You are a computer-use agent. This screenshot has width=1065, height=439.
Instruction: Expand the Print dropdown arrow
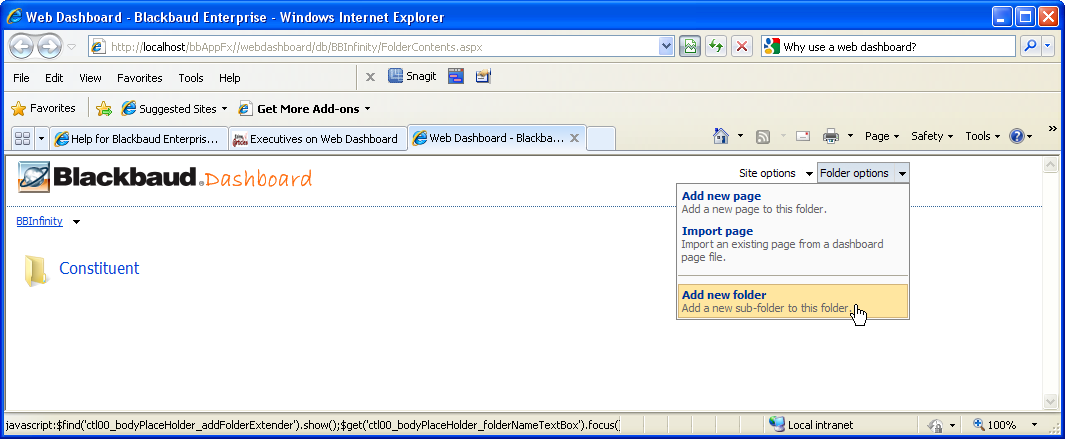pos(850,137)
